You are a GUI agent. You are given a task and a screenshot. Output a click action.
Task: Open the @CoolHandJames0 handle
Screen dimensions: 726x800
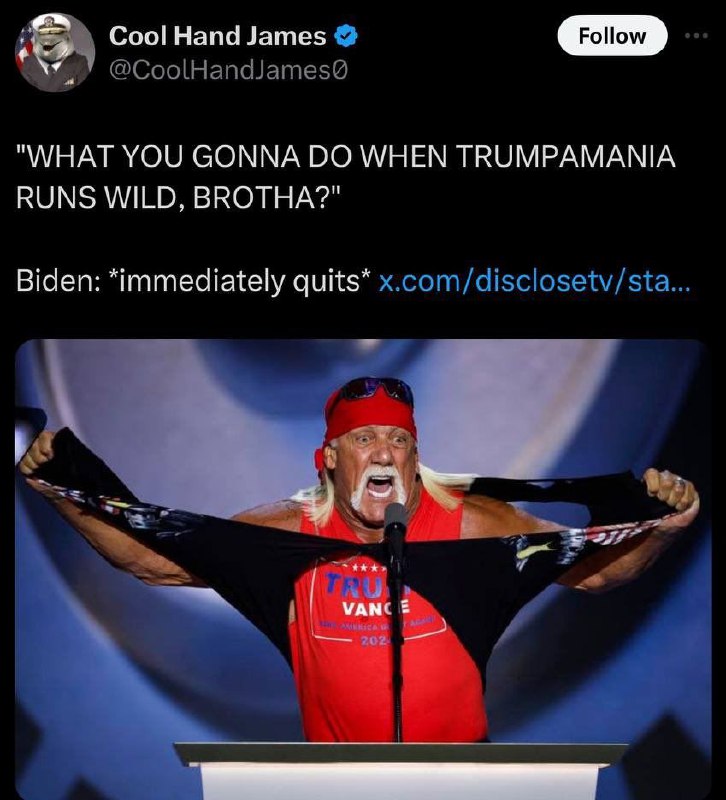point(228,70)
